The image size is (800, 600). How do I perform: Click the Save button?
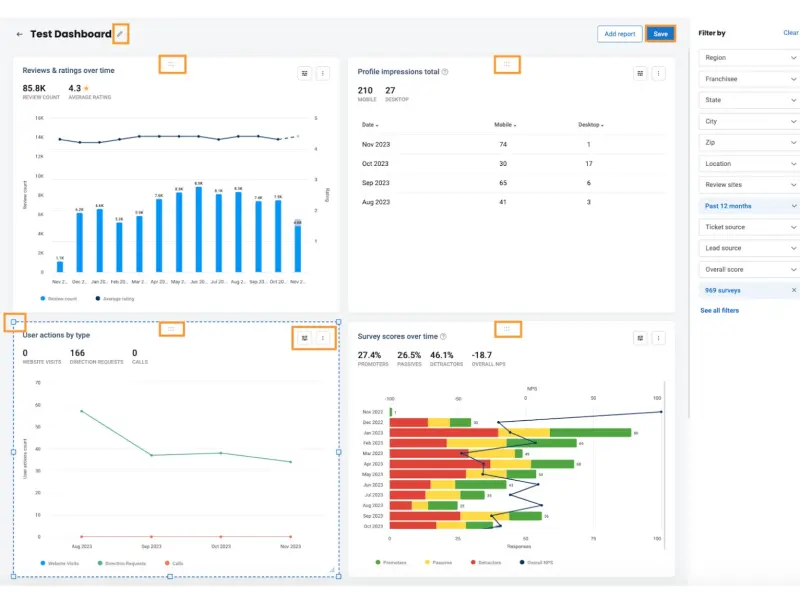[x=660, y=34]
